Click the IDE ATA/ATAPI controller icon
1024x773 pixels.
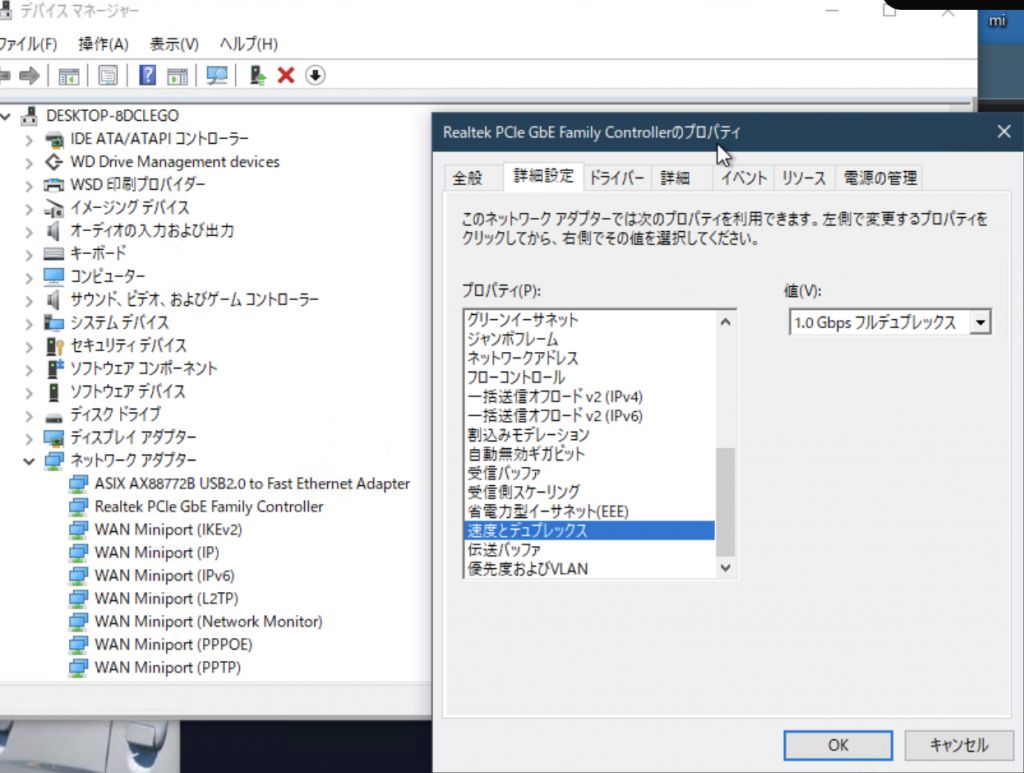click(54, 139)
